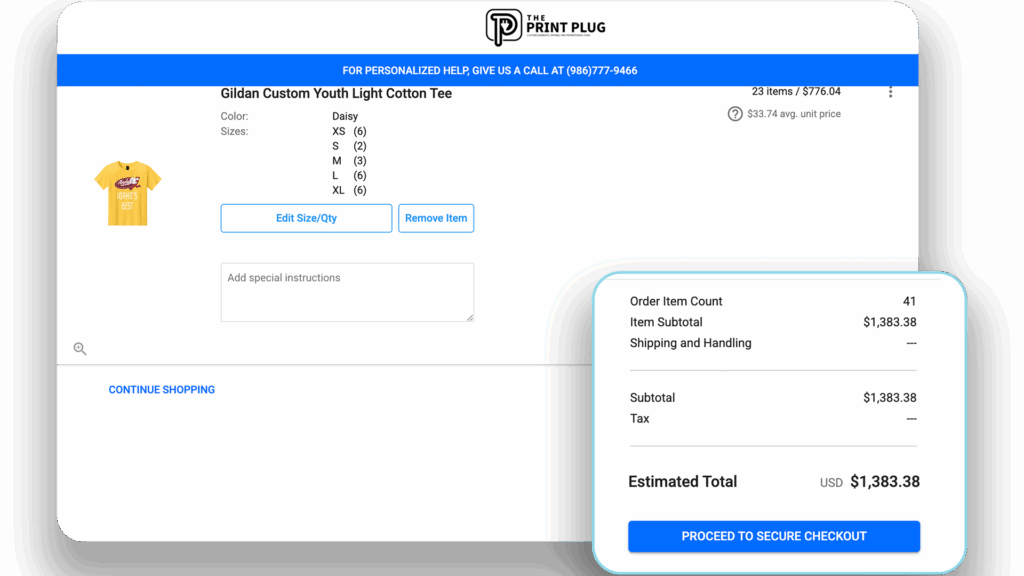Viewport: 1024px width, 576px height.
Task: Click the Edit Size/Qty button
Action: point(306,218)
